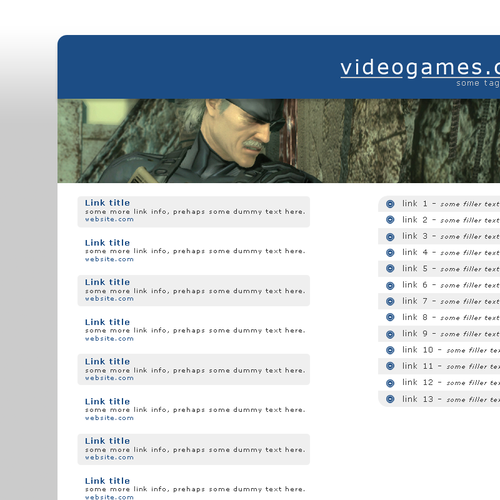Click website.com under fifth link entry
Image resolution: width=500 pixels, height=500 pixels.
tap(109, 378)
